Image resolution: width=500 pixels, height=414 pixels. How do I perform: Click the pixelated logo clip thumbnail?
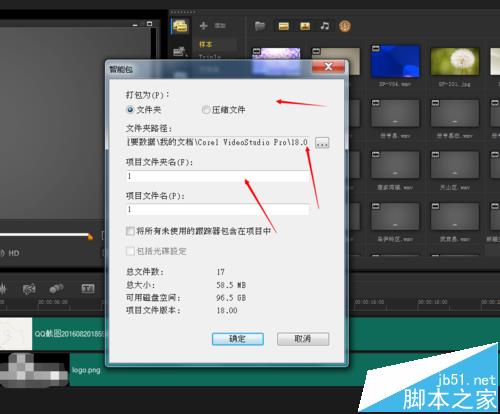[34, 370]
